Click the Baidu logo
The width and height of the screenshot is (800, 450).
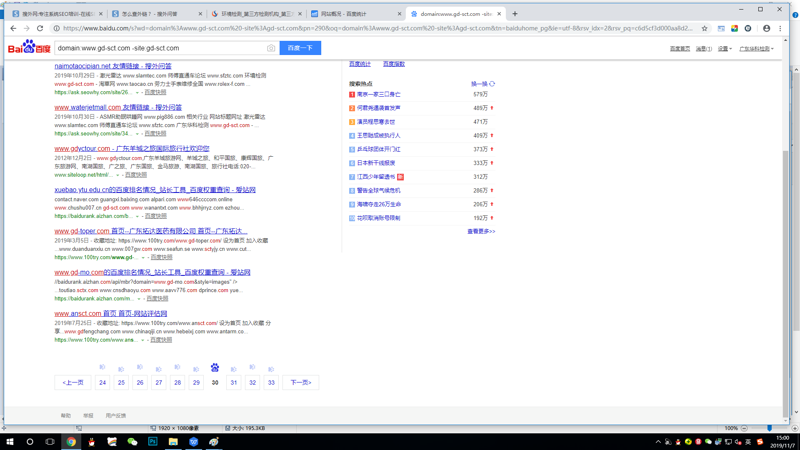29,48
